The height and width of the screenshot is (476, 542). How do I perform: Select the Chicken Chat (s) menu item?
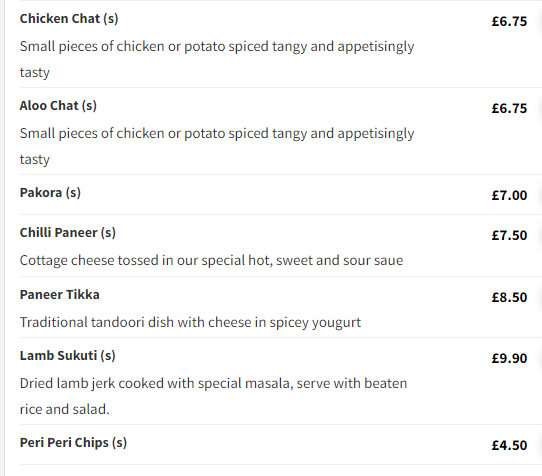pyautogui.click(x=69, y=19)
